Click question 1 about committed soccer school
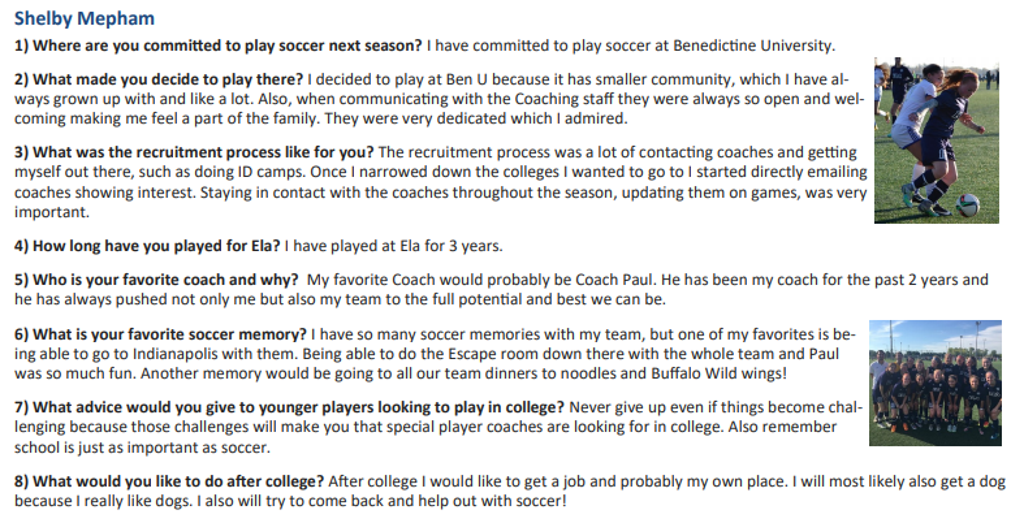 [x=219, y=46]
